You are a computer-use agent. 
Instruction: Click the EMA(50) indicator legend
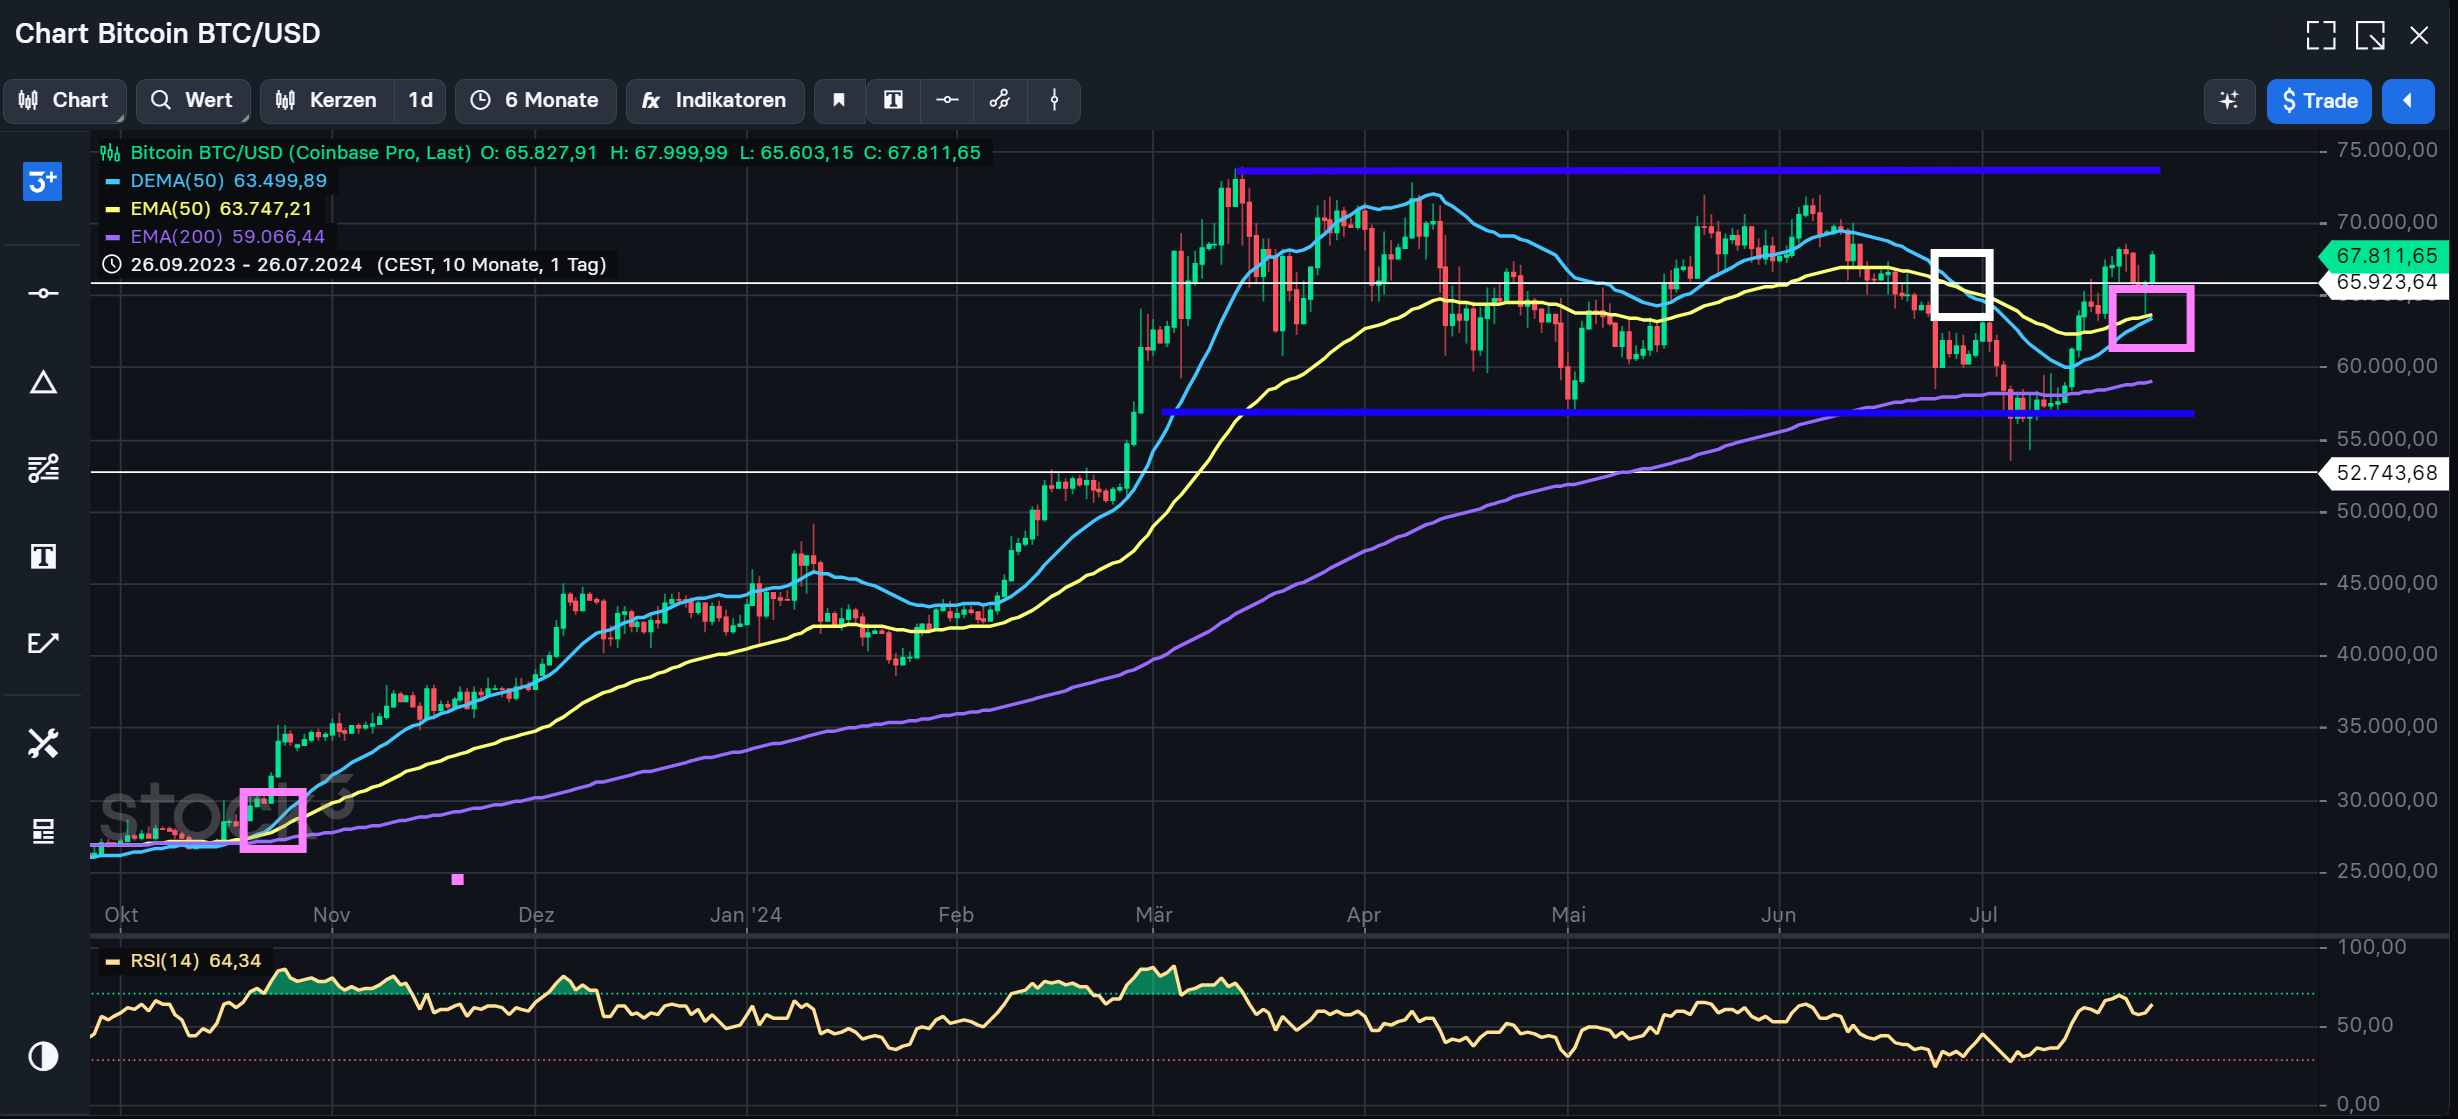pos(221,209)
